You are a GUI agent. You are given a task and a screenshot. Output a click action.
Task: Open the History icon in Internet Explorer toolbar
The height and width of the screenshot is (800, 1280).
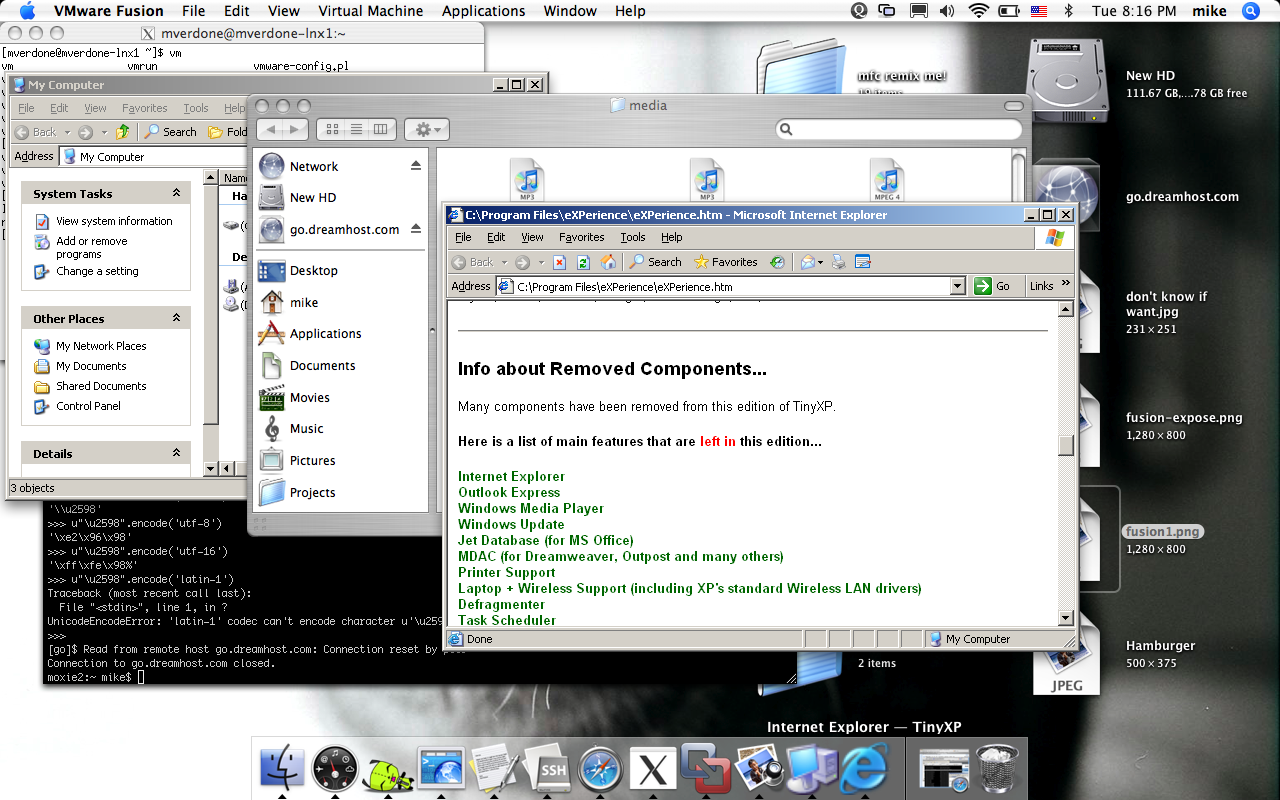point(777,262)
